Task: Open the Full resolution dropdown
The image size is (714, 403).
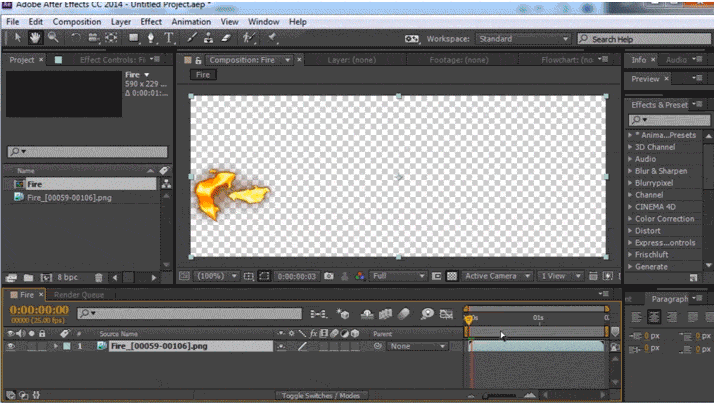Action: (399, 276)
